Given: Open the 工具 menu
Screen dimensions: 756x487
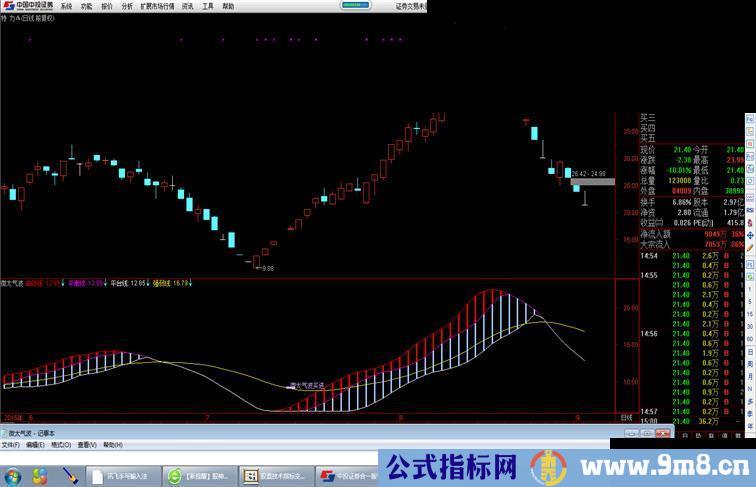Looking at the screenshot, I should (x=208, y=6).
